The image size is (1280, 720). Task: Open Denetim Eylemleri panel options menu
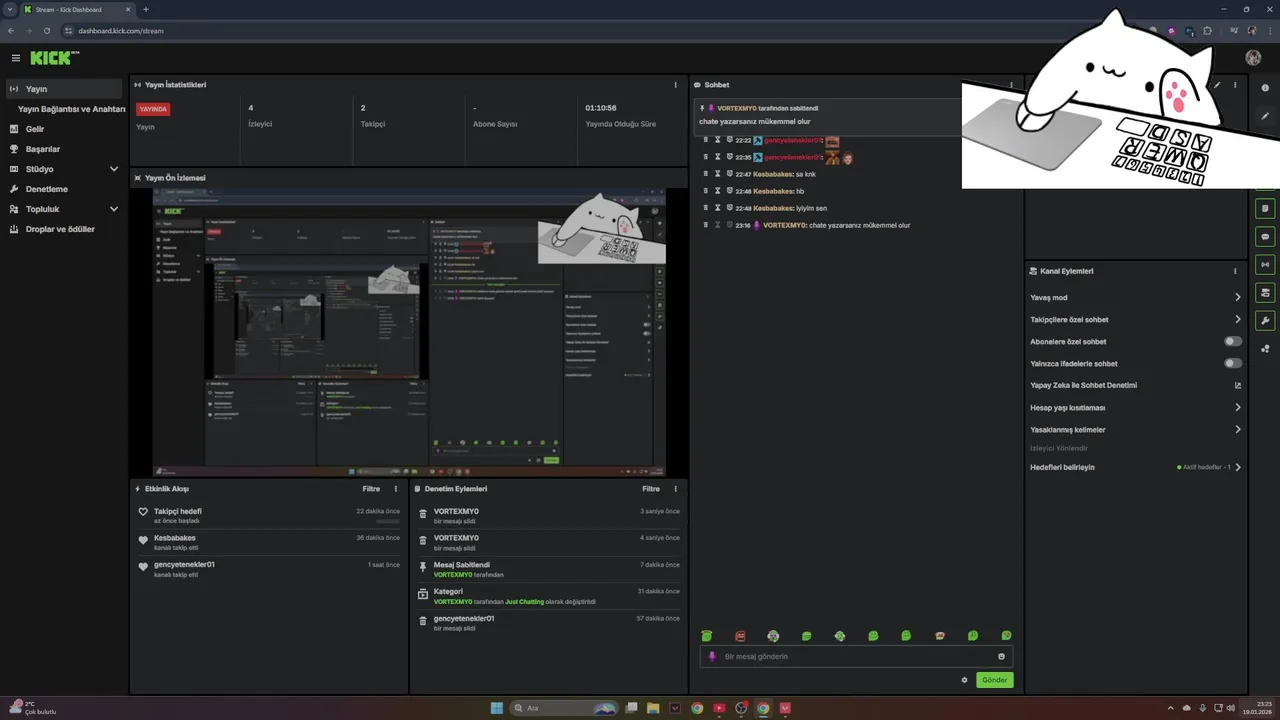pyautogui.click(x=676, y=489)
